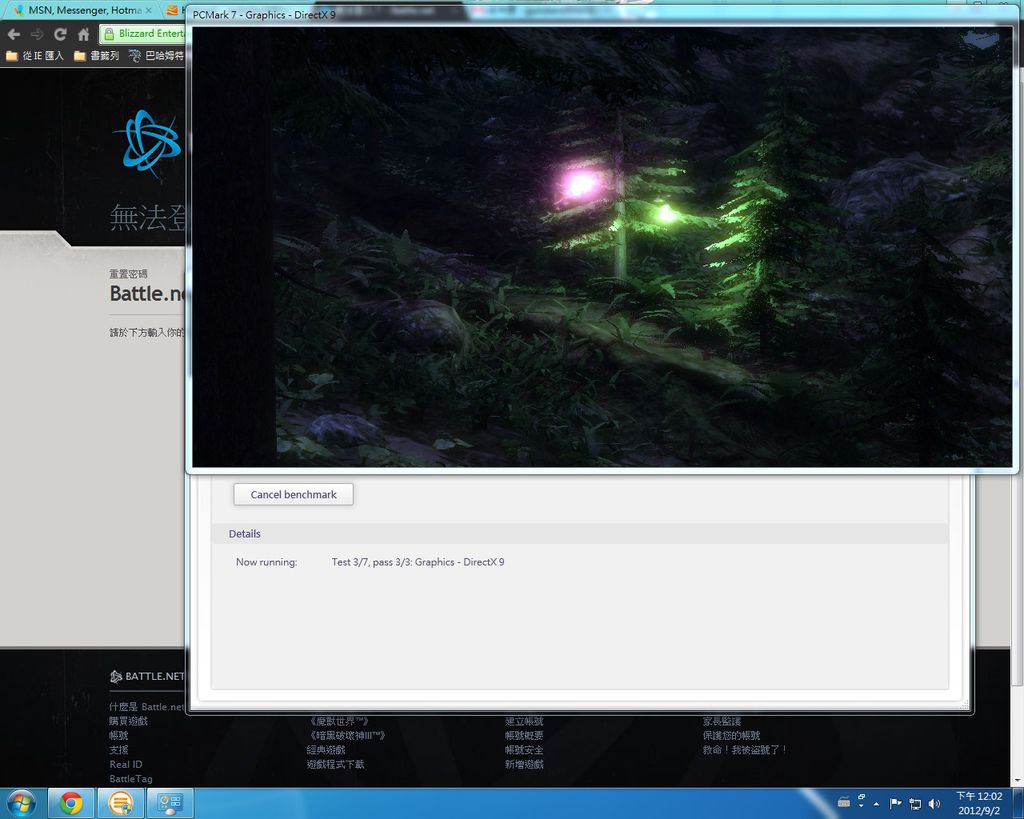The width and height of the screenshot is (1024, 819).
Task: Click the Show desktop strip on taskbar
Action: [1017, 803]
